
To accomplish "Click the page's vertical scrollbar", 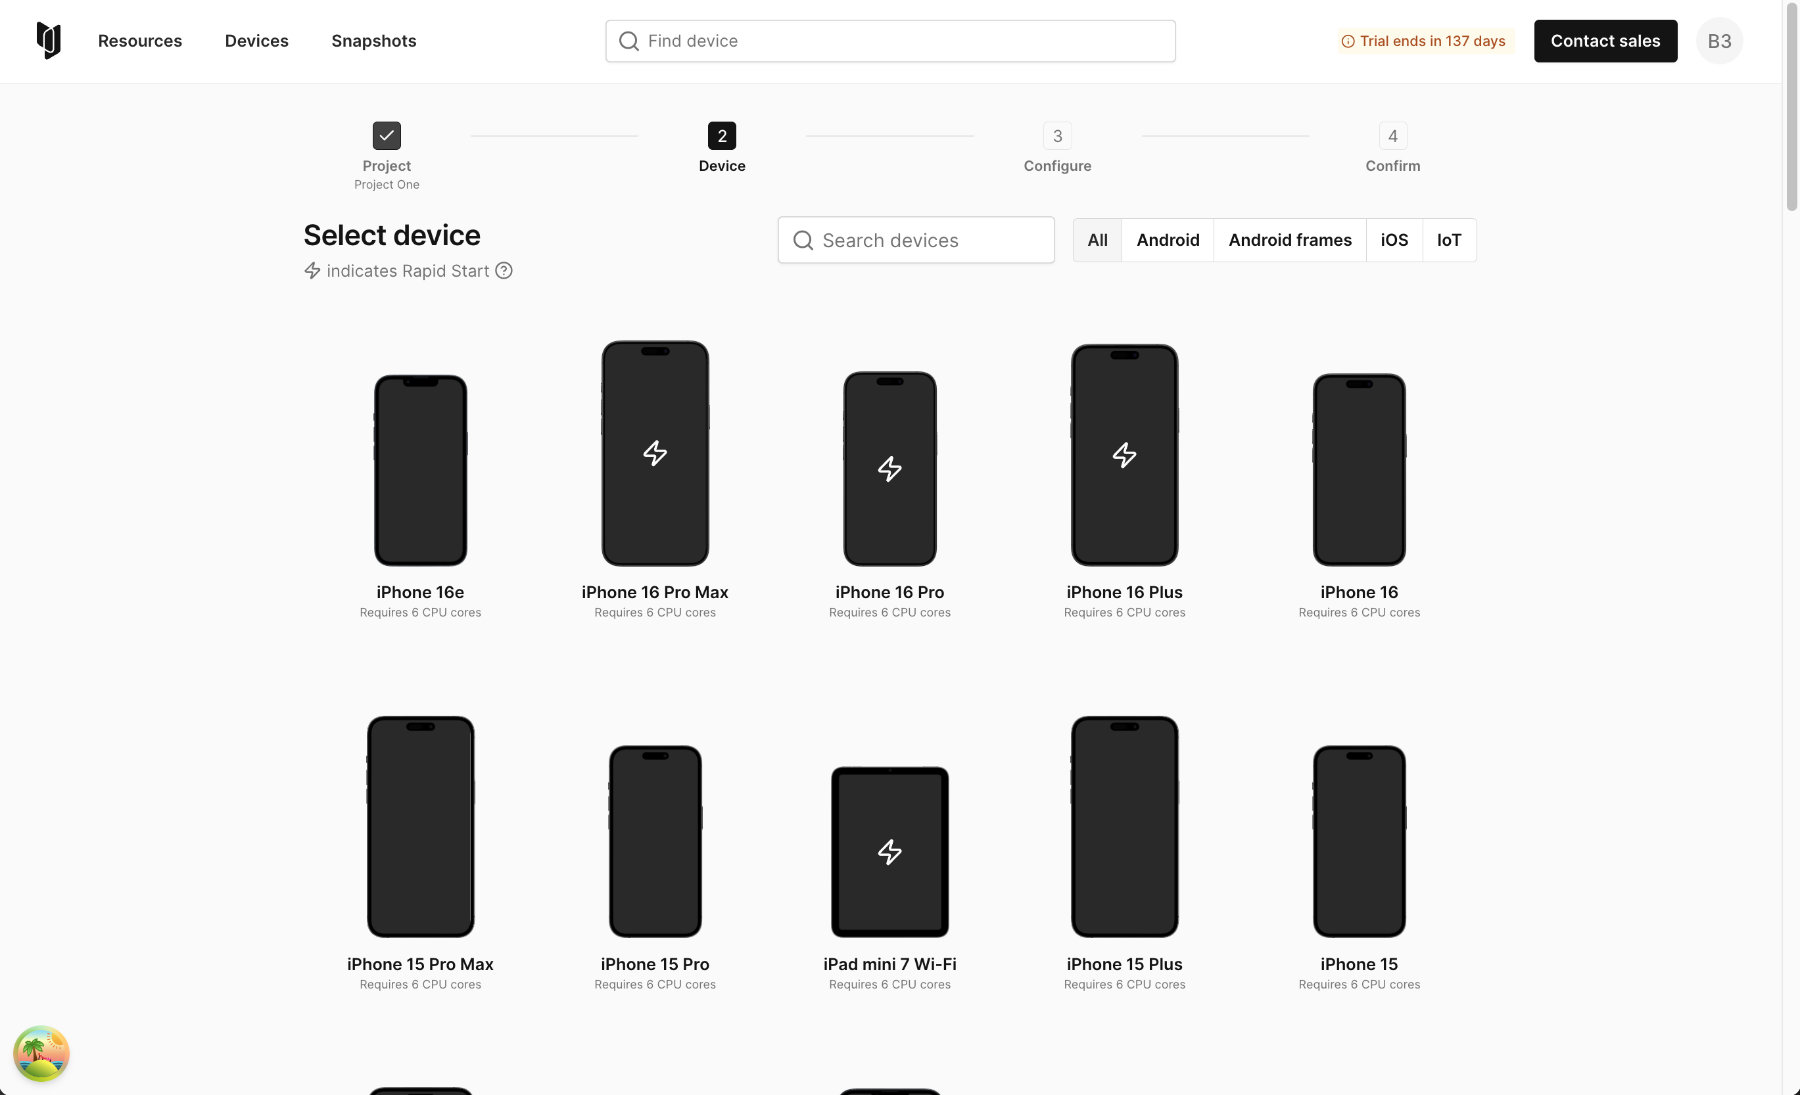I will pos(1791,110).
